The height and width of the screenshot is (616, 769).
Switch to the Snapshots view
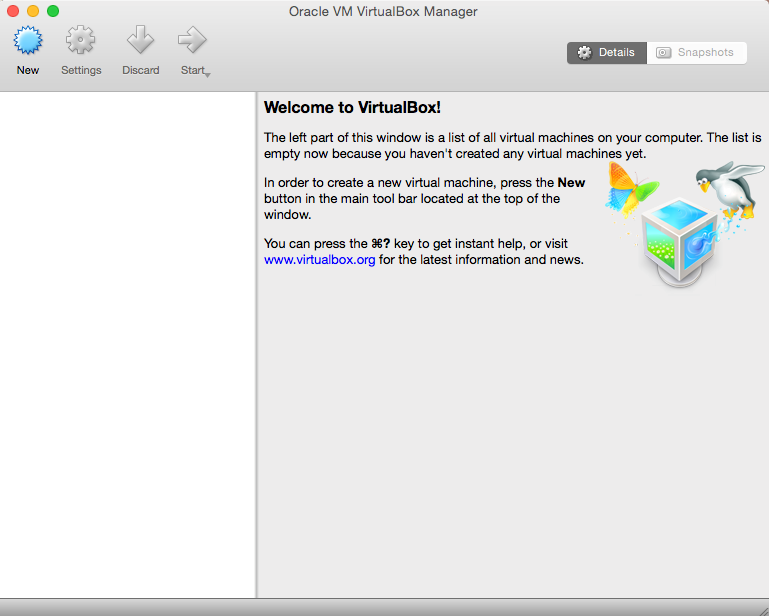[x=696, y=53]
